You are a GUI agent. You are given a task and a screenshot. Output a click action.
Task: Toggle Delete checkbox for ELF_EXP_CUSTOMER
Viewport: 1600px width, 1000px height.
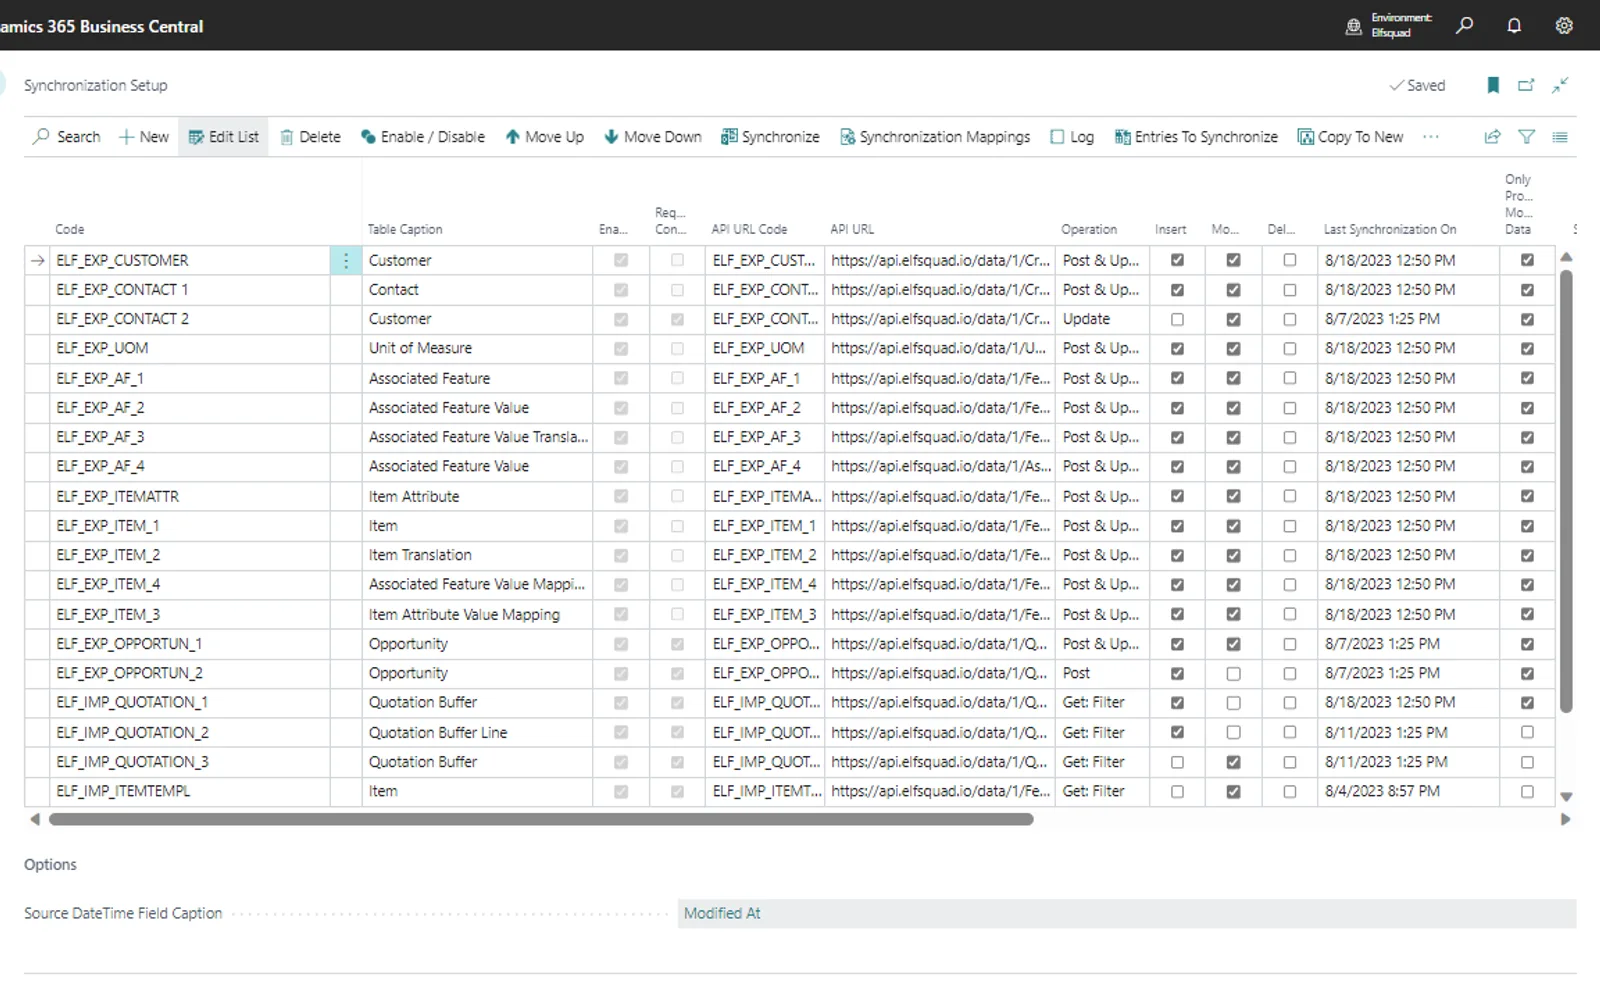(x=1290, y=260)
